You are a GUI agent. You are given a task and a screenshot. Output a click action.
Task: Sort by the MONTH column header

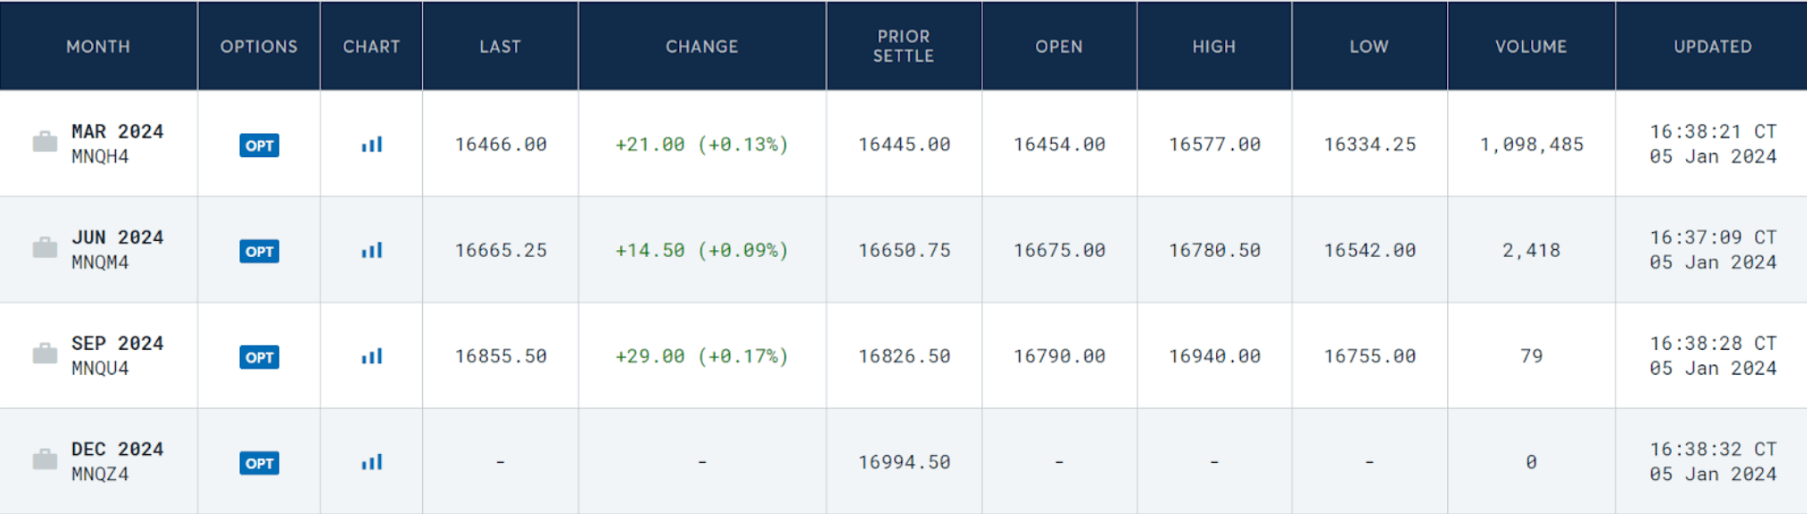98,47
